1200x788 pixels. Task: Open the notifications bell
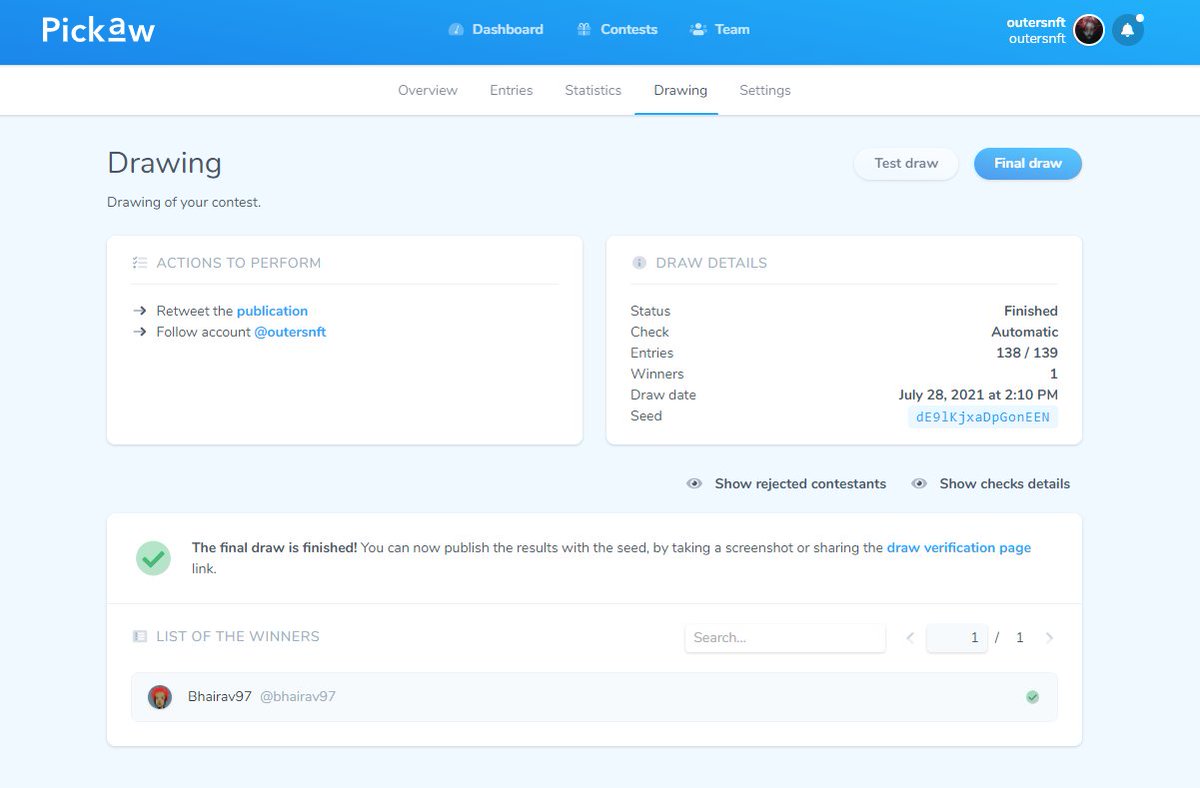pos(1127,30)
